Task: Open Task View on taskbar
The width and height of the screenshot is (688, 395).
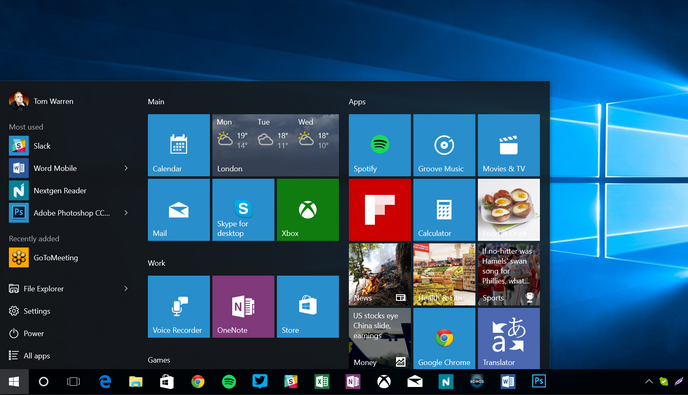Action: [x=73, y=382]
